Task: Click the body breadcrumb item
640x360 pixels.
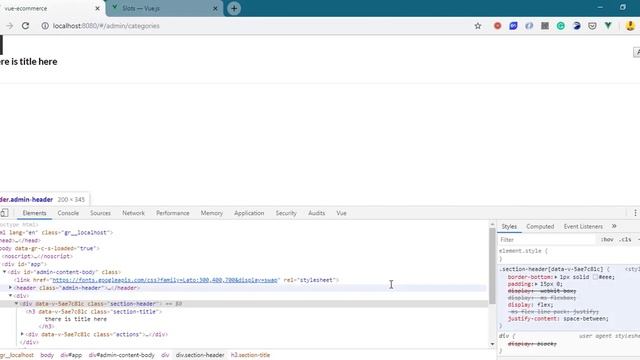Action: 47,355
